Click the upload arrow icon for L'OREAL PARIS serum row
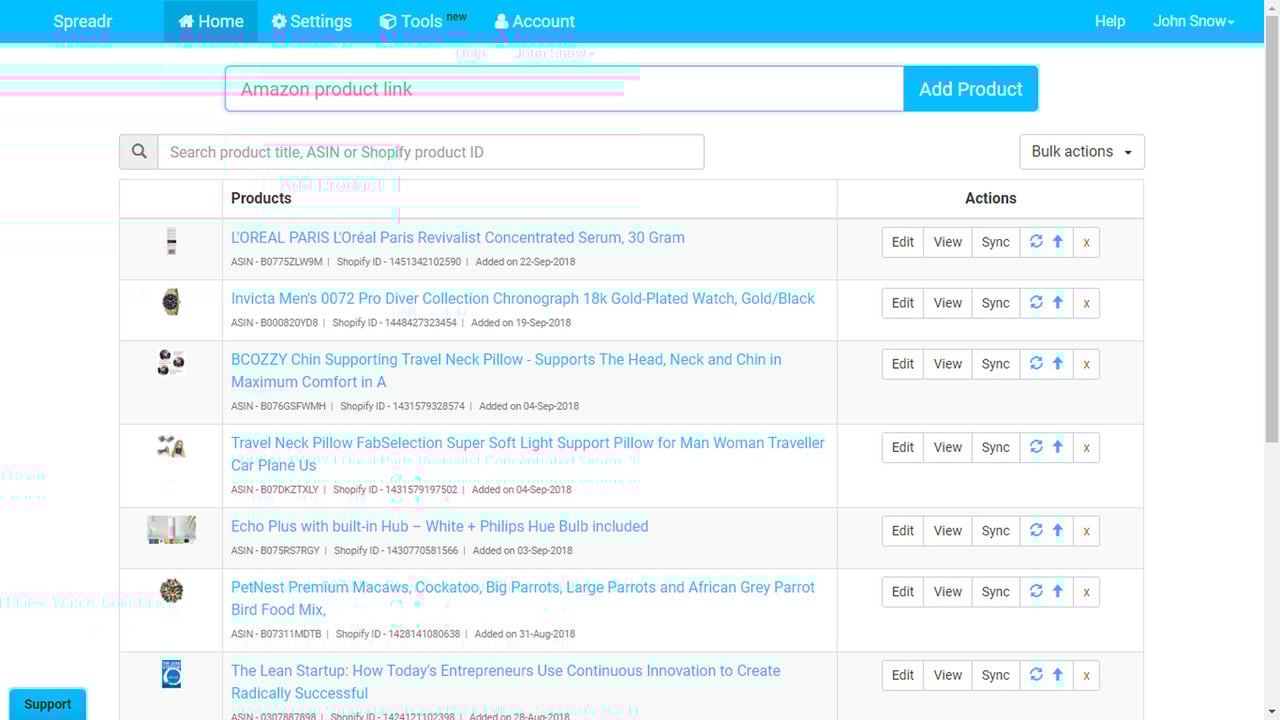This screenshot has width=1280, height=720. pyautogui.click(x=1057, y=242)
